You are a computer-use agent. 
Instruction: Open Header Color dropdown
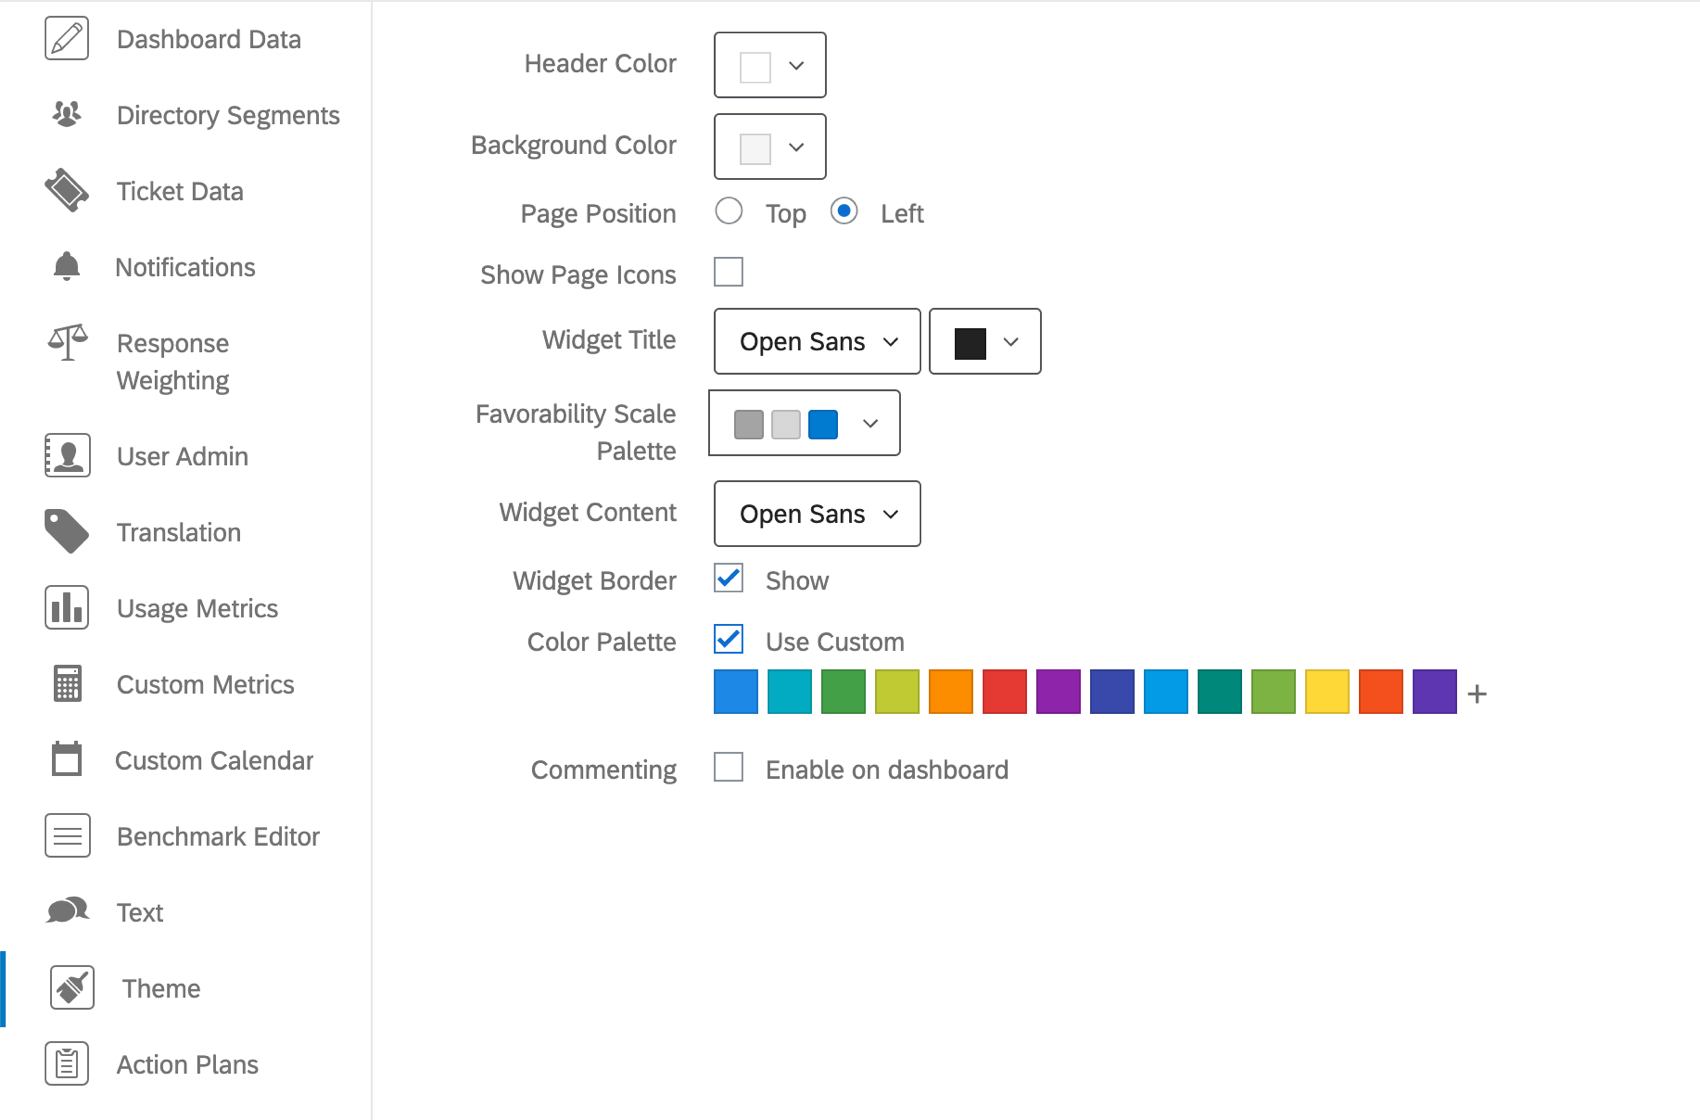(x=770, y=65)
